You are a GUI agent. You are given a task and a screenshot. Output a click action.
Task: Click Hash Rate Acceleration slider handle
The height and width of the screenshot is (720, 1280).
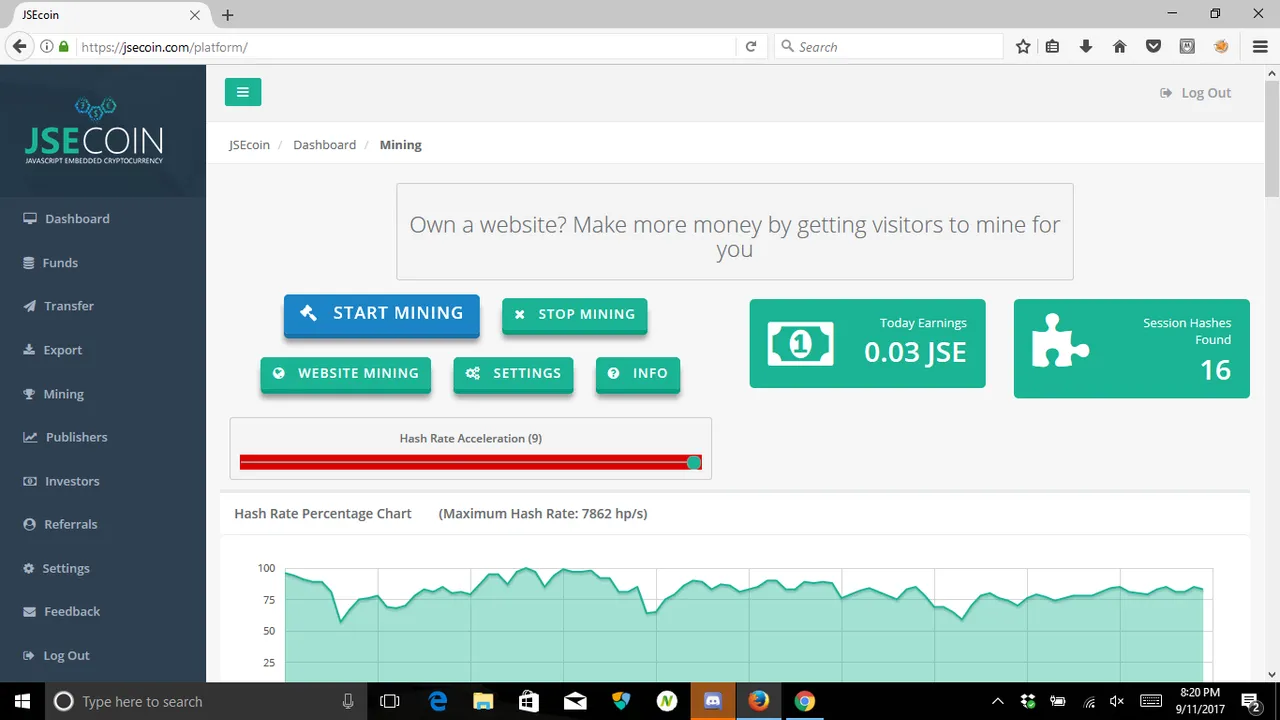(x=694, y=462)
